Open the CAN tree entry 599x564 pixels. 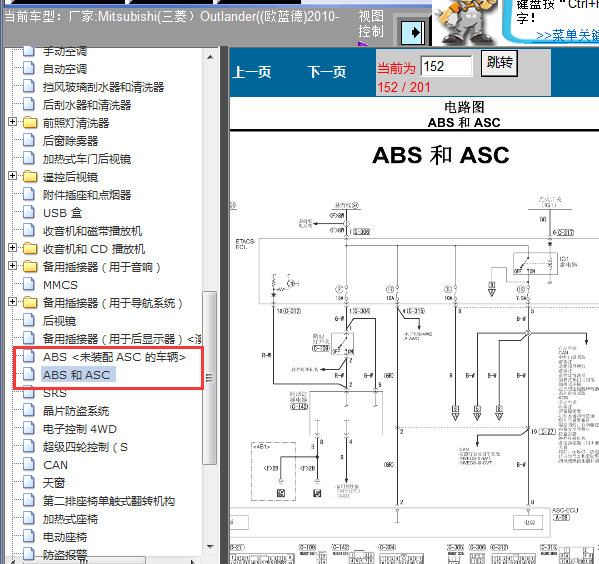pos(55,465)
